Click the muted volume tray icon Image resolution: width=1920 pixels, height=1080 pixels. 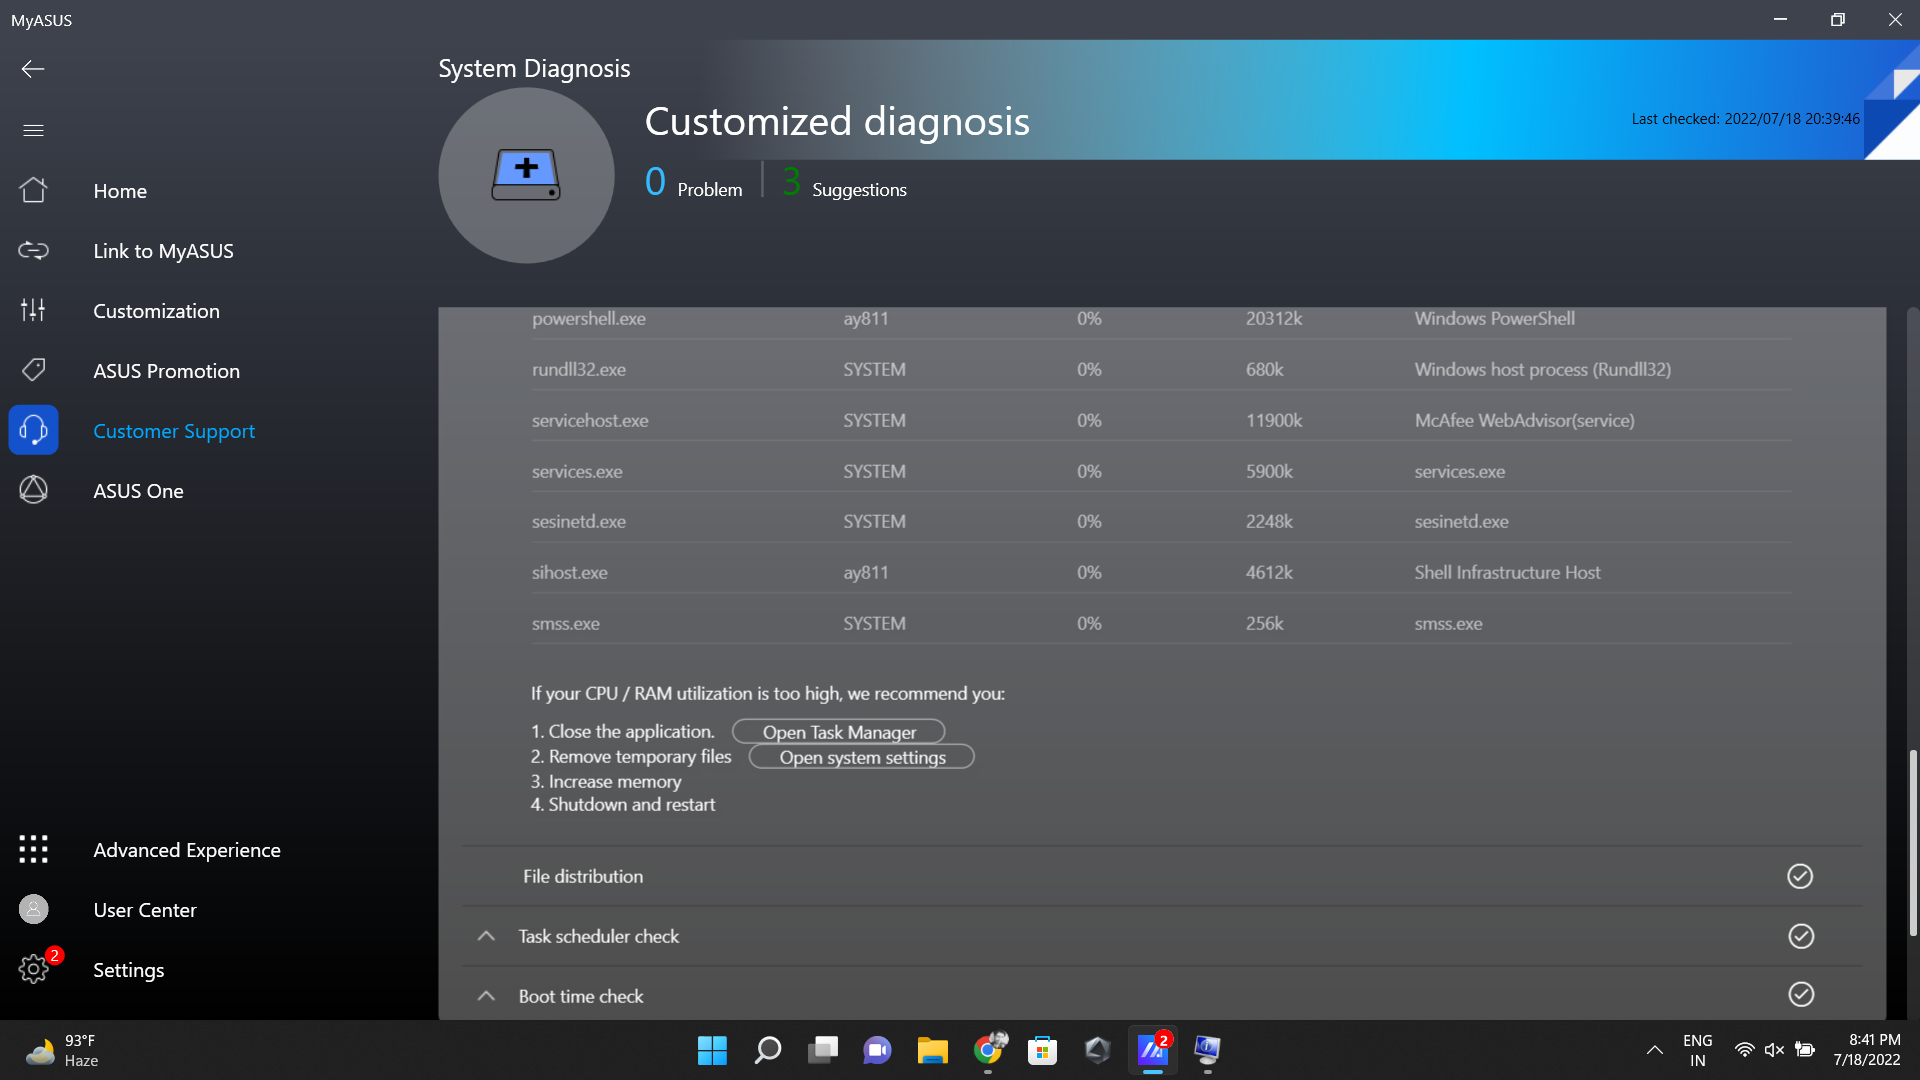click(x=1774, y=1050)
